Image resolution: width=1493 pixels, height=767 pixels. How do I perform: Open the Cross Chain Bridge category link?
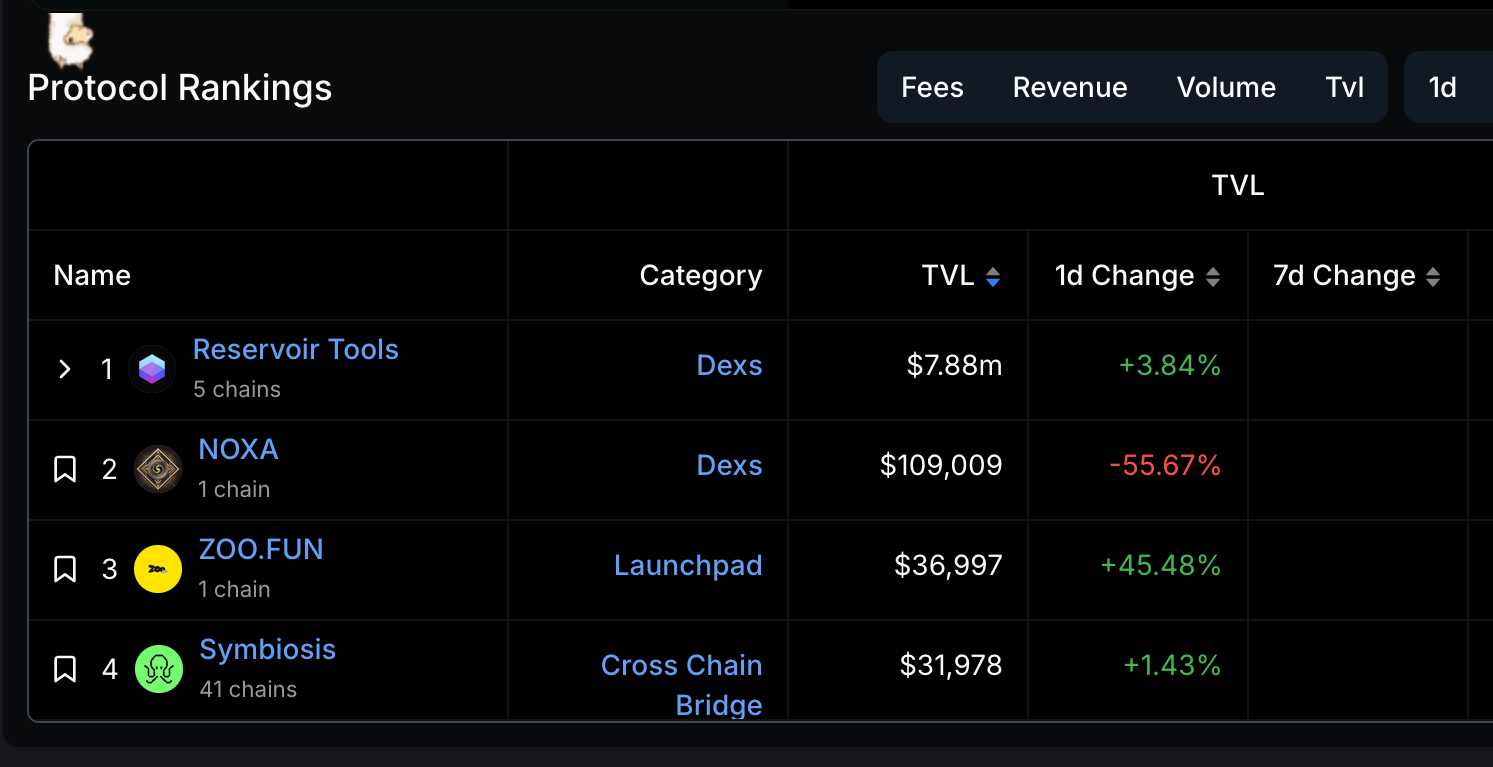[682, 685]
